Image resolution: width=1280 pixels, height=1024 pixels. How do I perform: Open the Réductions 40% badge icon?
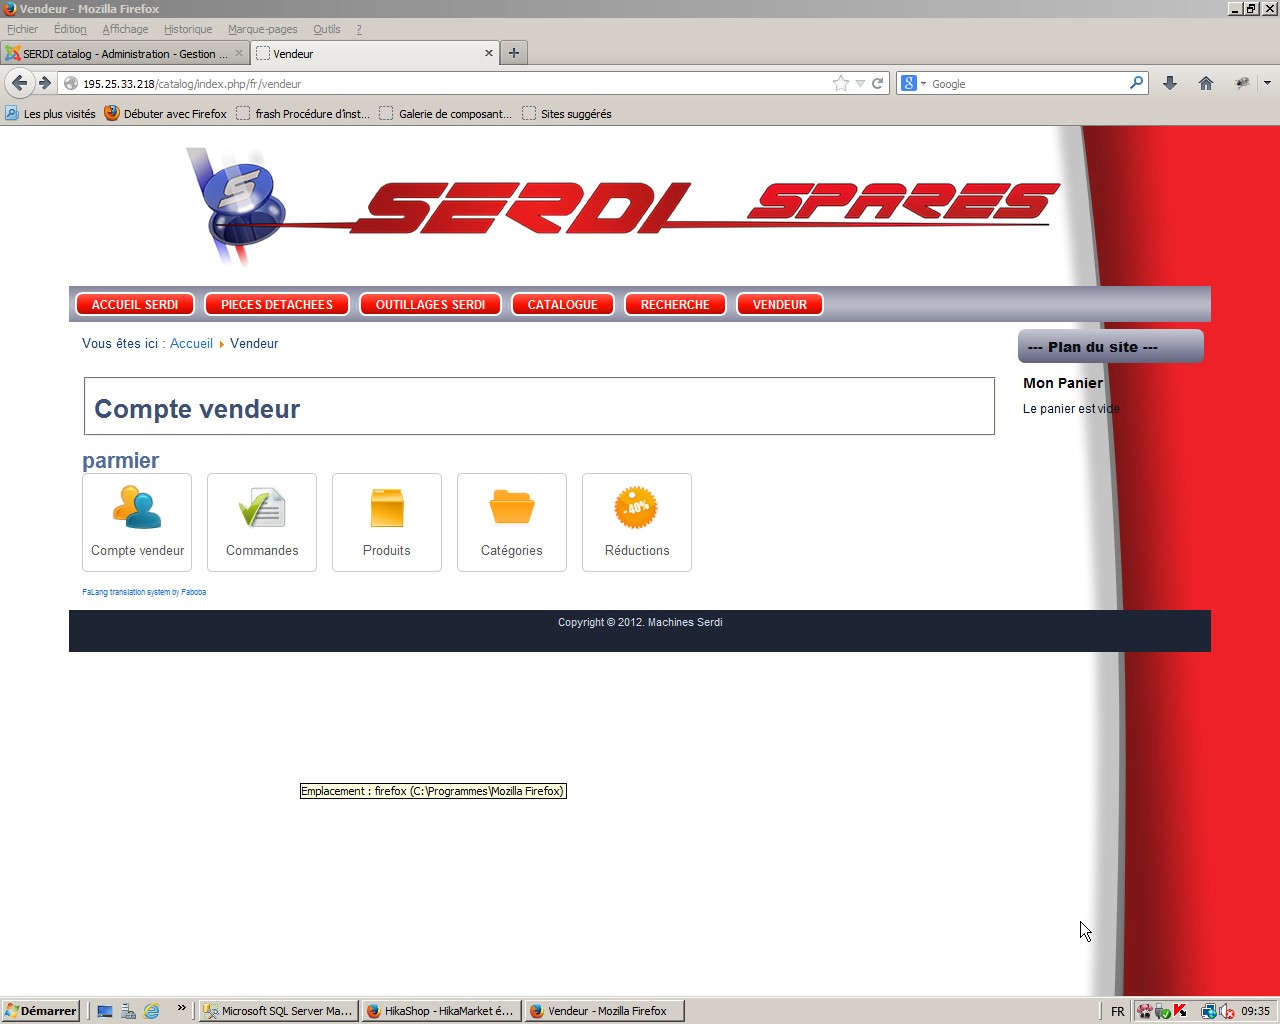click(x=637, y=507)
